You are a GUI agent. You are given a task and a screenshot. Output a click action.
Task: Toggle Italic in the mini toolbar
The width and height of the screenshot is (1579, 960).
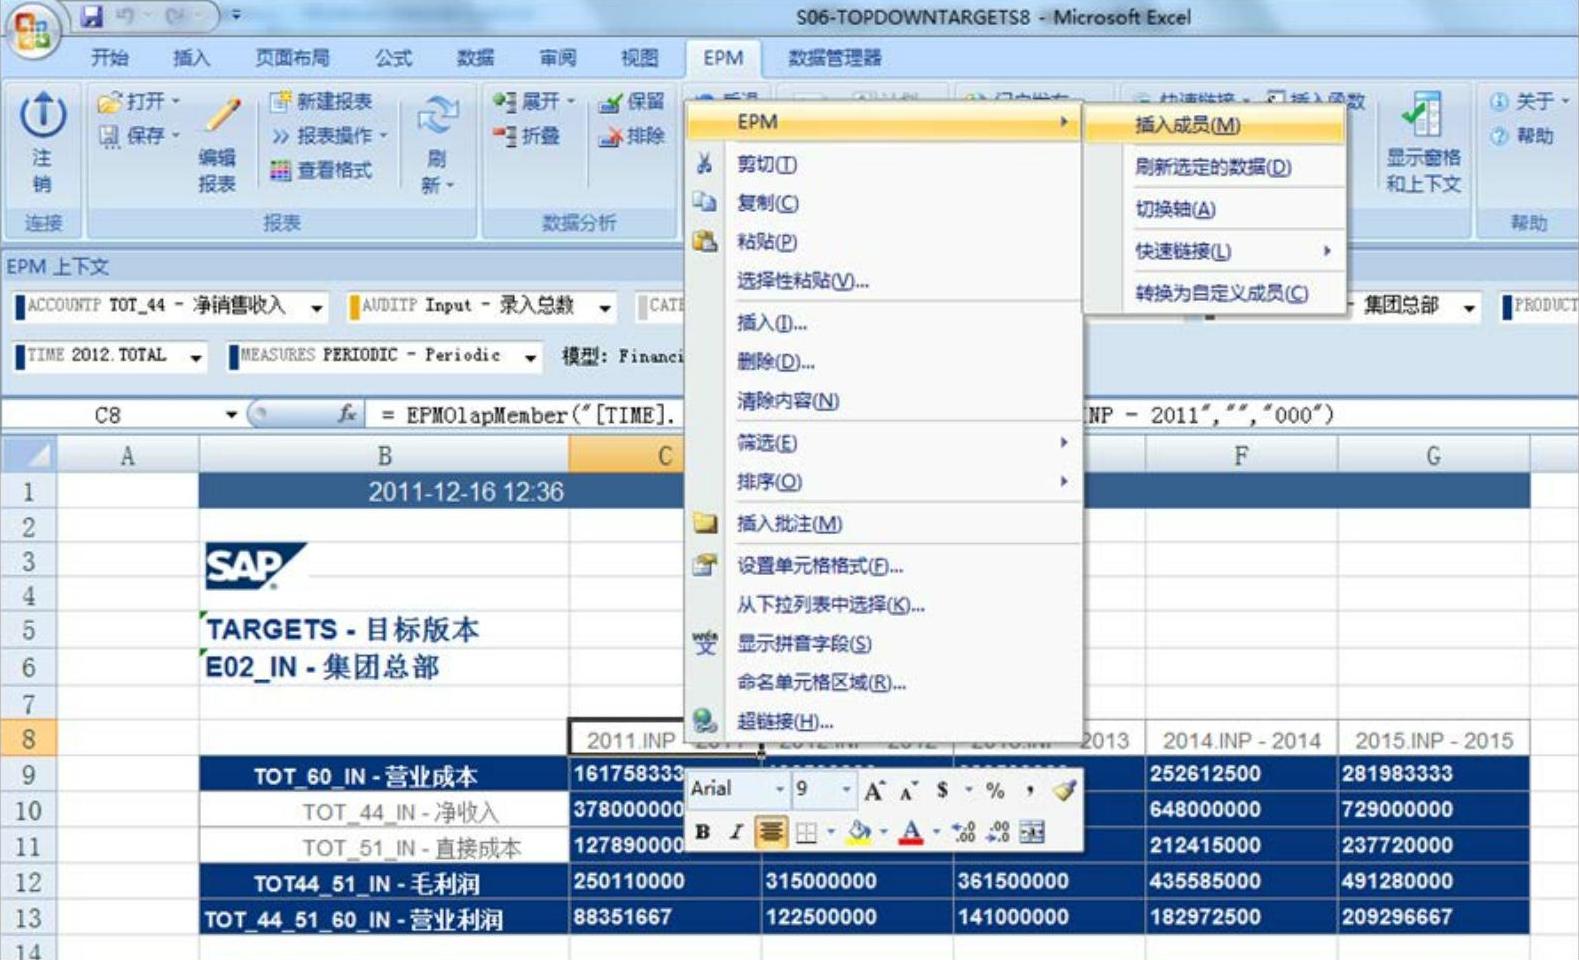pos(736,832)
